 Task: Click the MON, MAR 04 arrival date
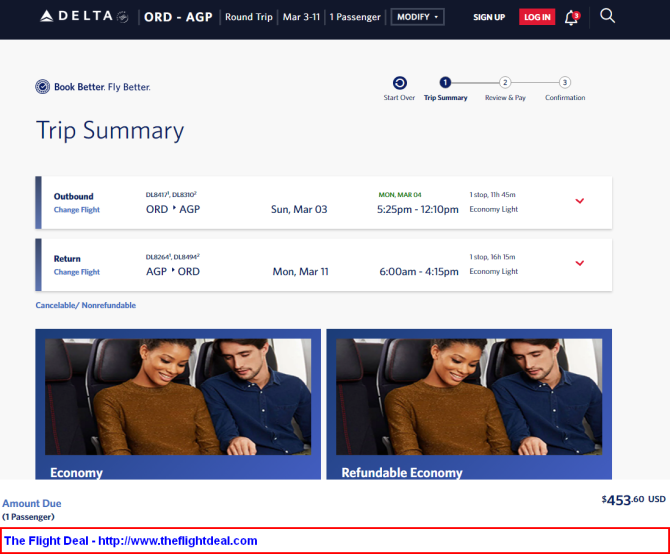pyautogui.click(x=400, y=195)
